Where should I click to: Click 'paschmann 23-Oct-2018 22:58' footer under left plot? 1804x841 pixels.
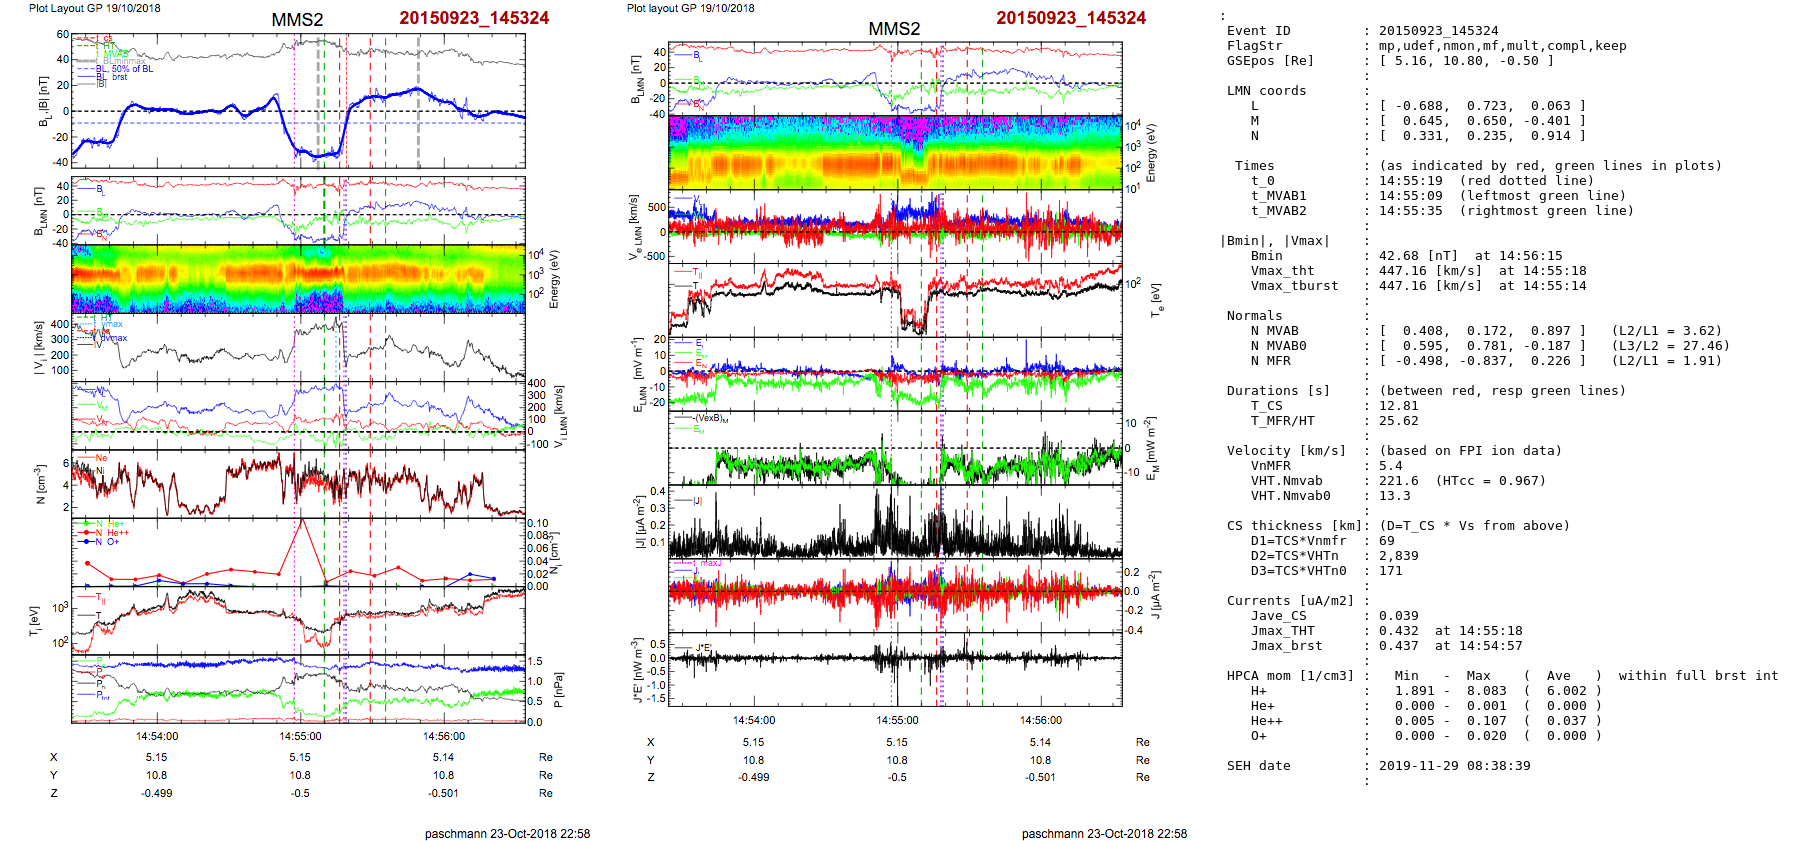507,834
